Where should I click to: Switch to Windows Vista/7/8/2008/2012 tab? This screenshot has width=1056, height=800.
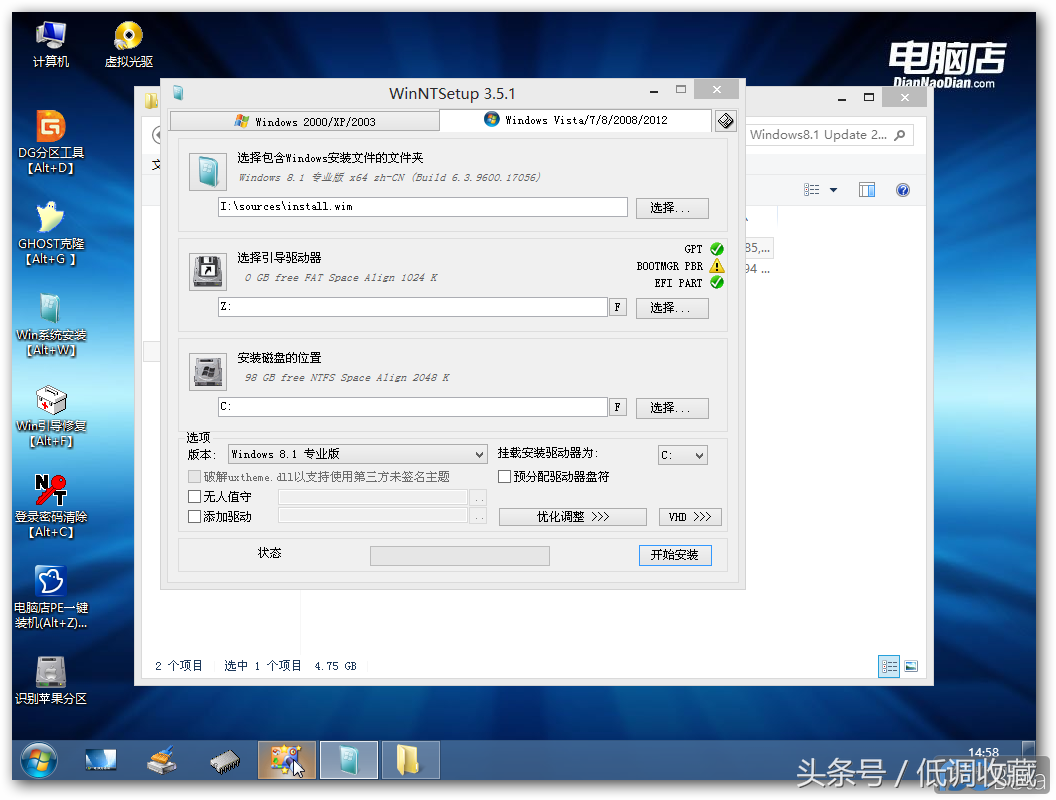coord(576,120)
